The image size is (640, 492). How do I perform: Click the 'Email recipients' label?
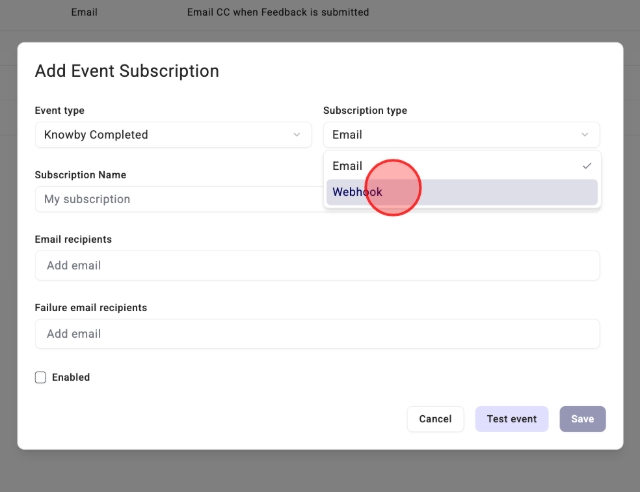point(73,239)
